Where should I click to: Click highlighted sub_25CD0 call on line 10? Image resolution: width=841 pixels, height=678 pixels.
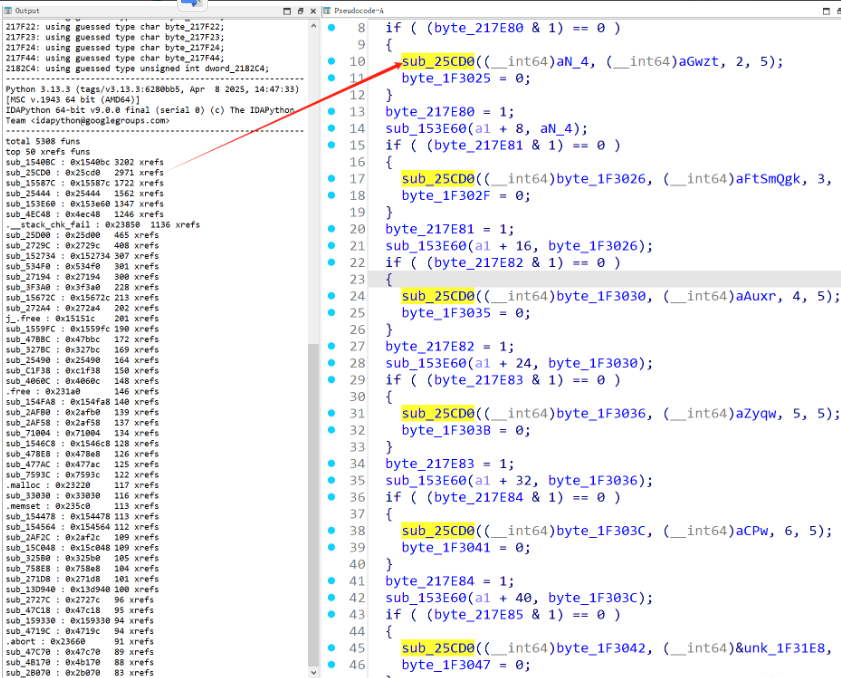[438, 62]
